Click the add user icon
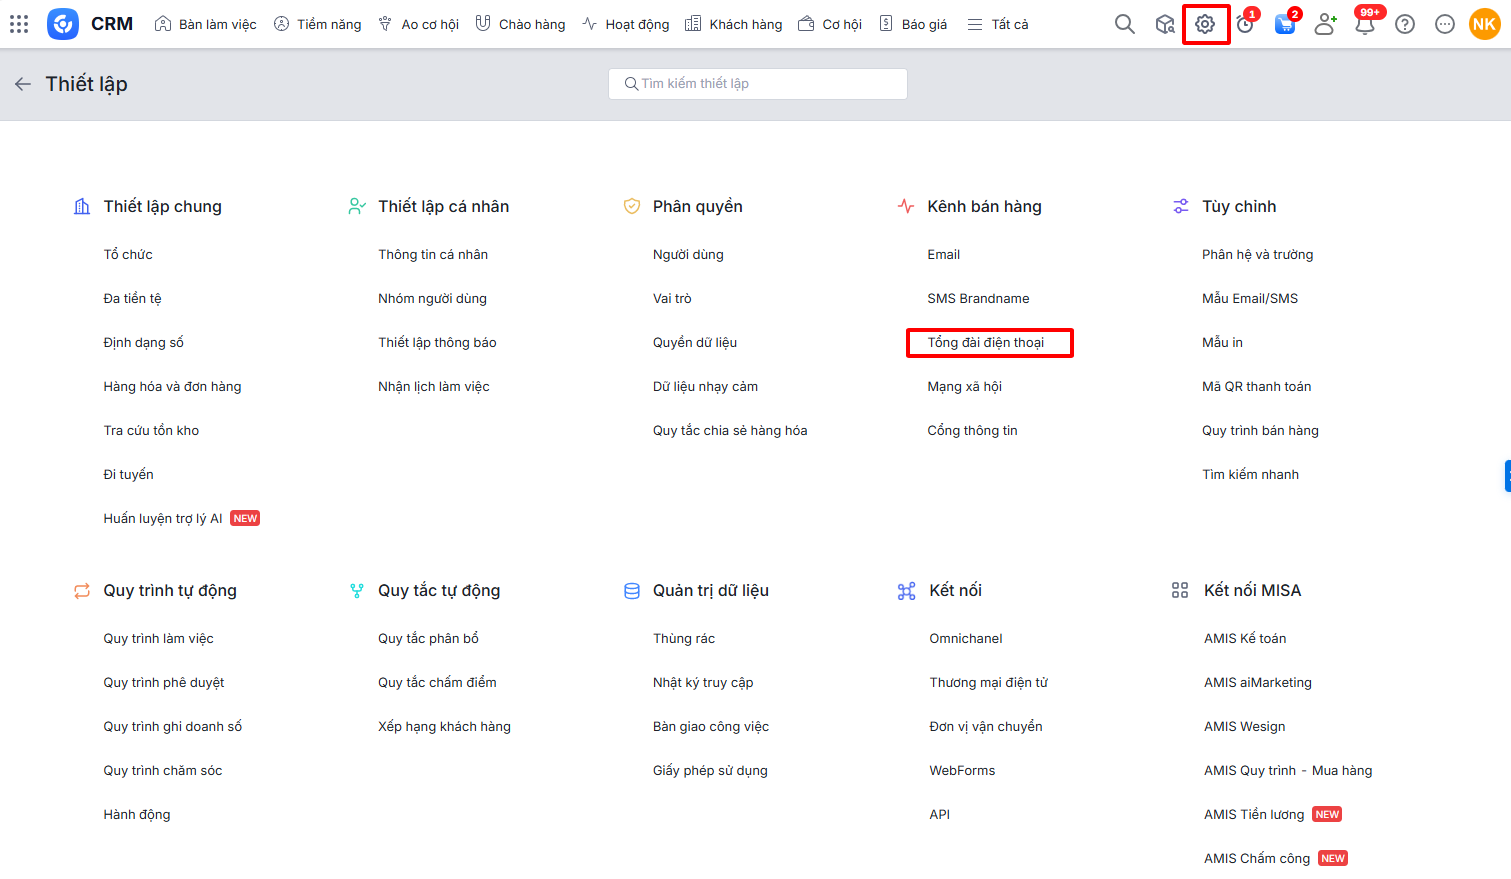 click(x=1325, y=24)
